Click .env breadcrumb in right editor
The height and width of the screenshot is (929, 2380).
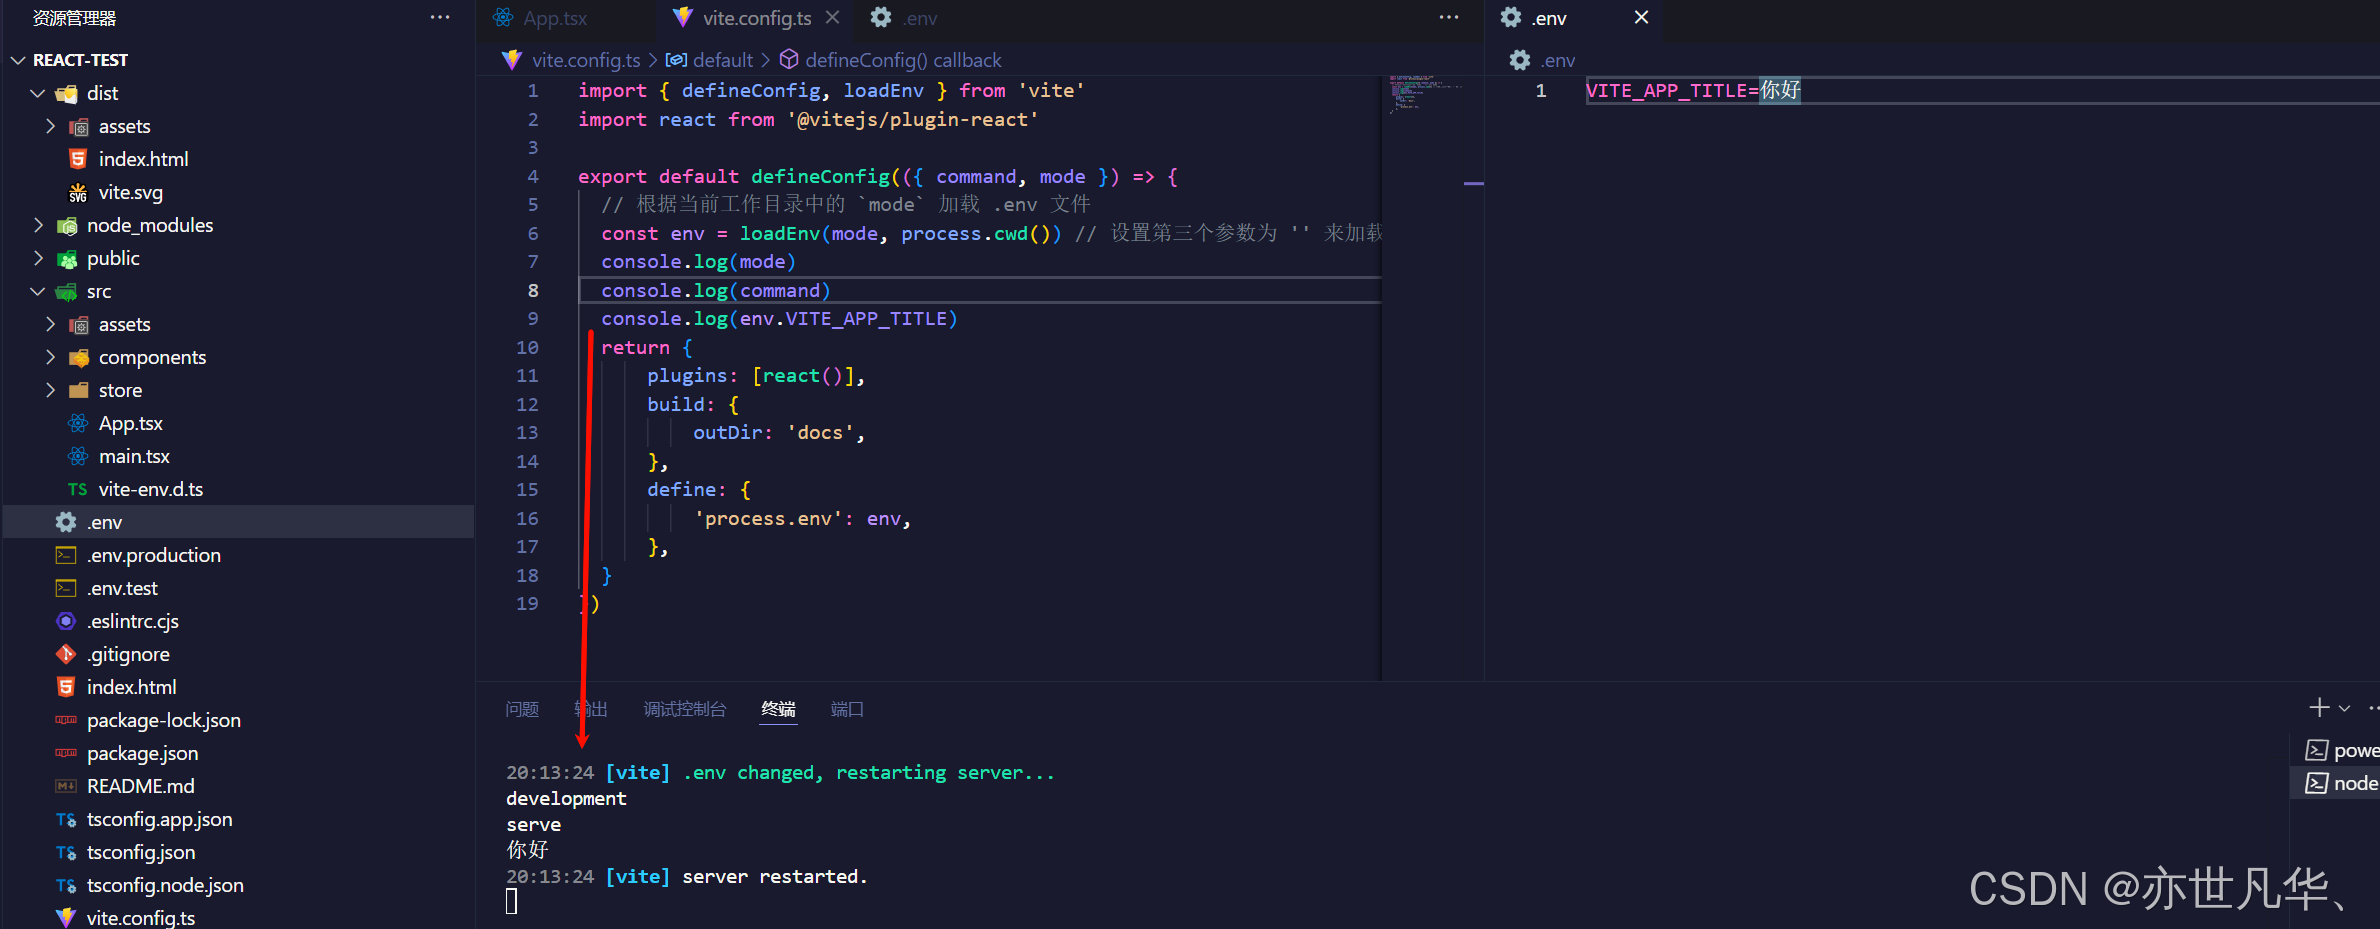(1557, 60)
